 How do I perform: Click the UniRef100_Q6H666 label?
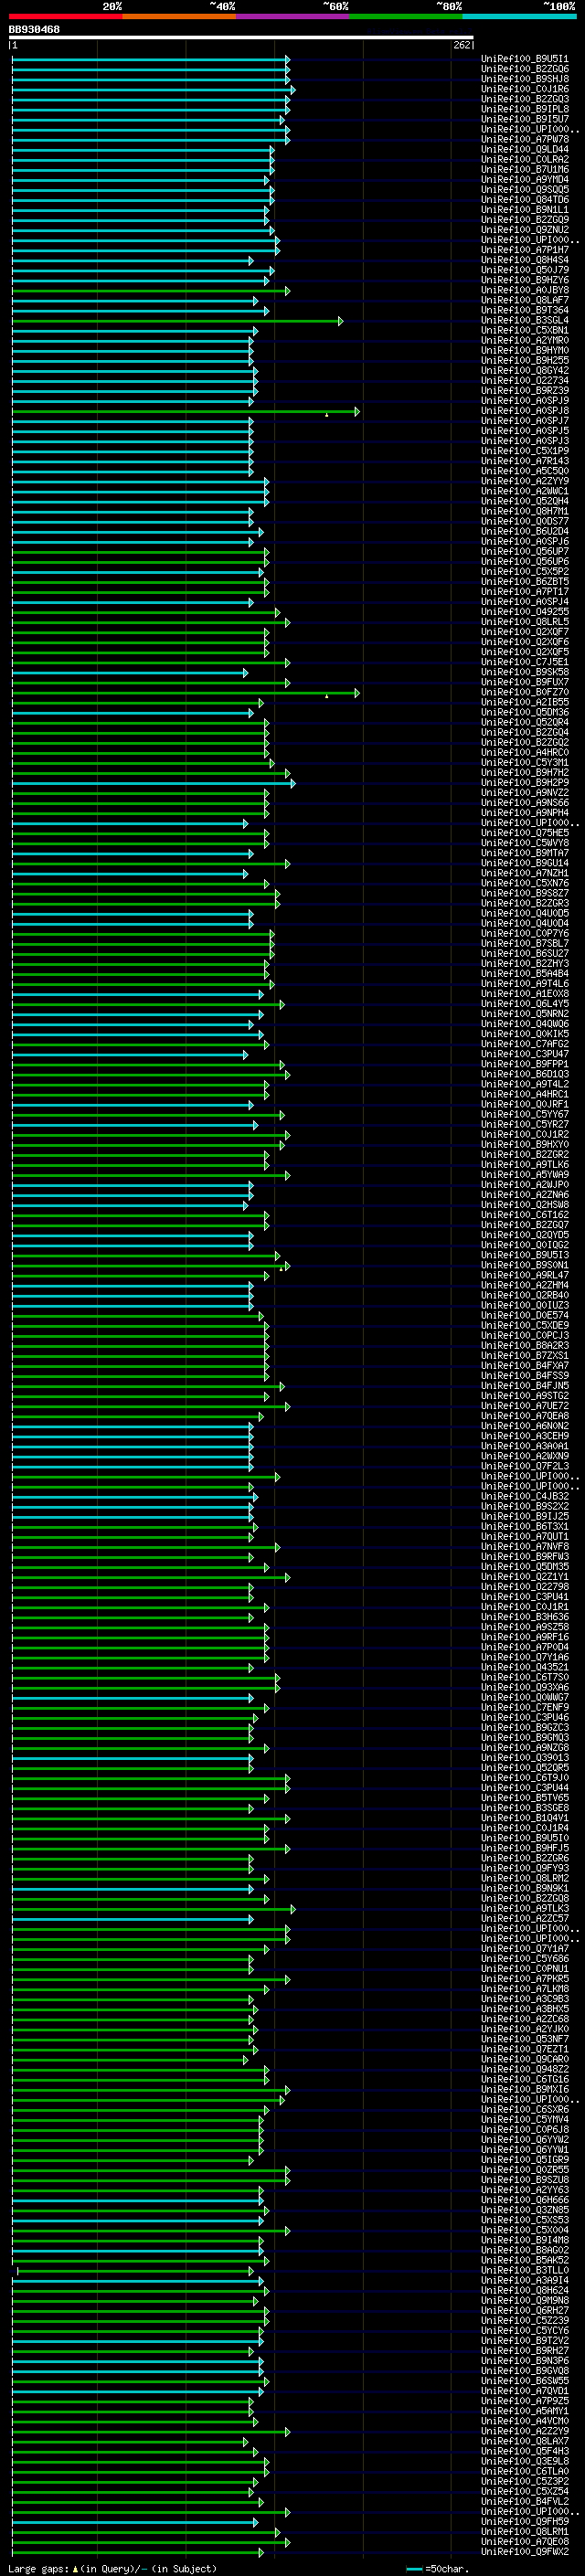click(x=524, y=2199)
